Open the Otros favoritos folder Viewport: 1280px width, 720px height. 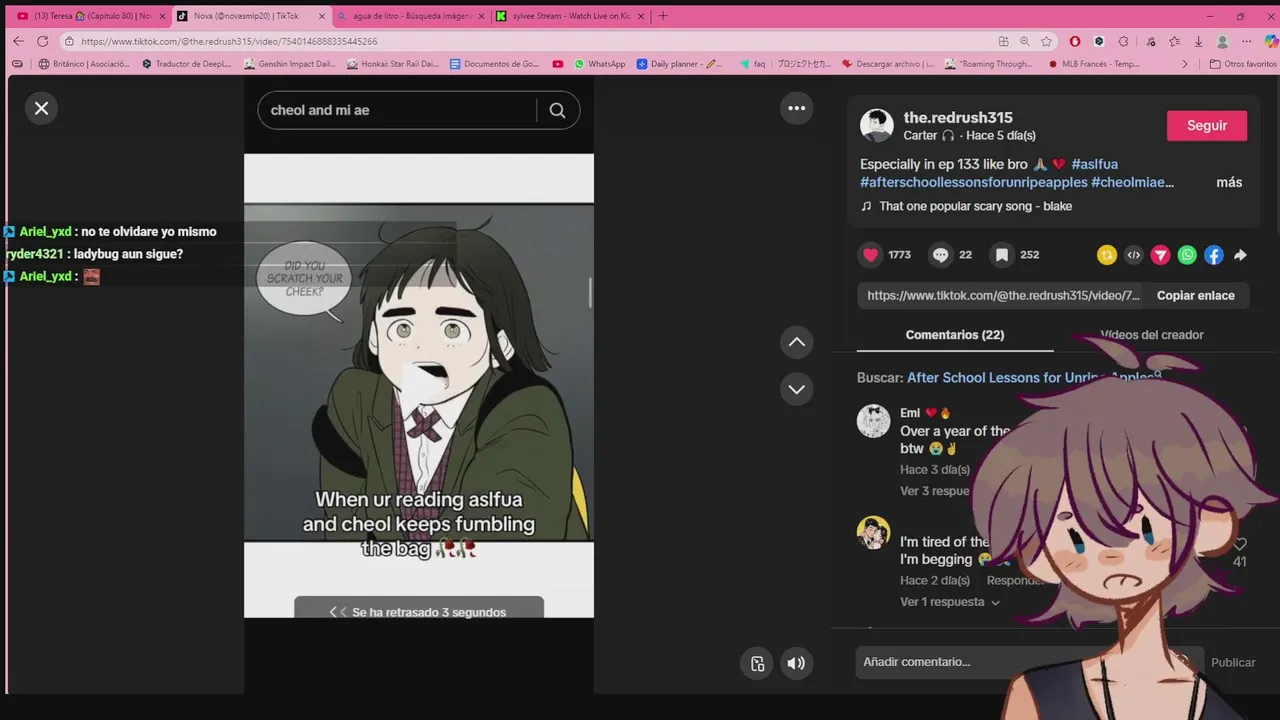pos(1243,64)
